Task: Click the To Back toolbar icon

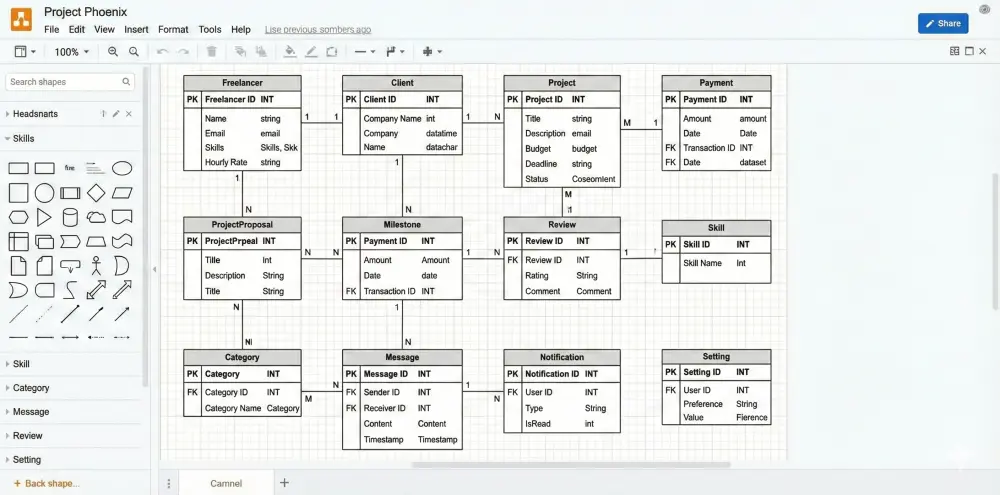Action: [260, 52]
